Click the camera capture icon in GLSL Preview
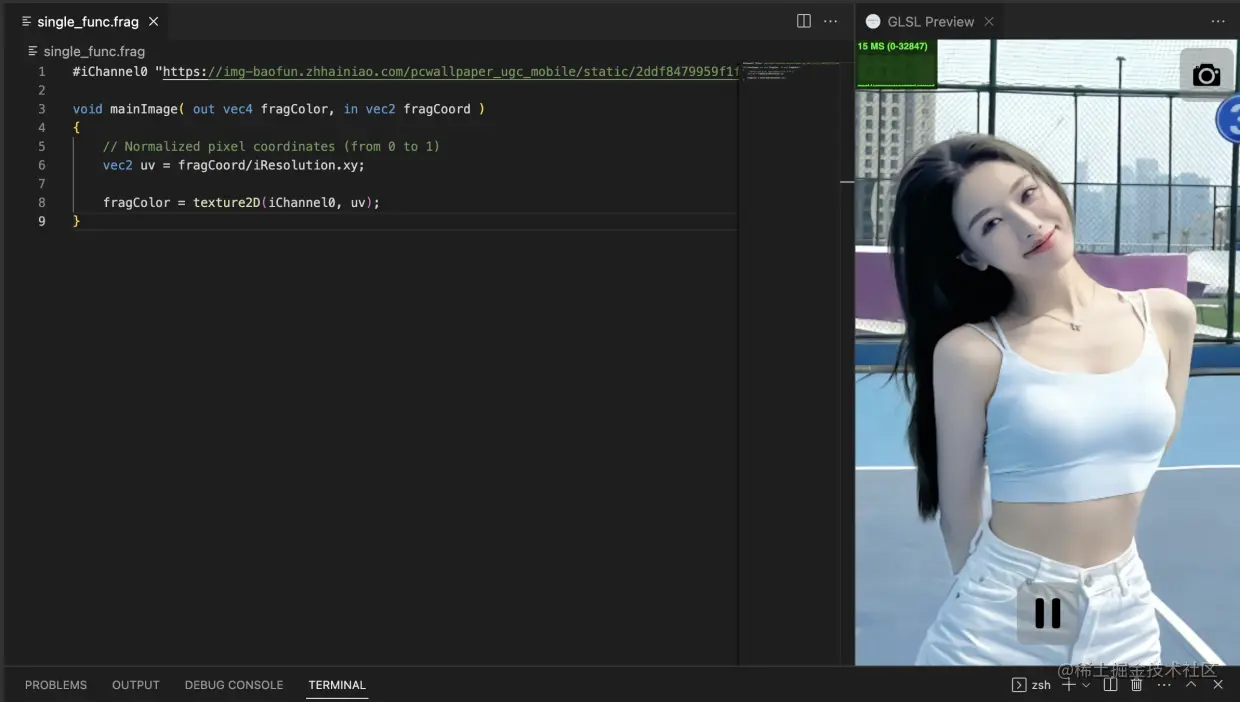Viewport: 1240px width, 702px height. click(x=1207, y=73)
